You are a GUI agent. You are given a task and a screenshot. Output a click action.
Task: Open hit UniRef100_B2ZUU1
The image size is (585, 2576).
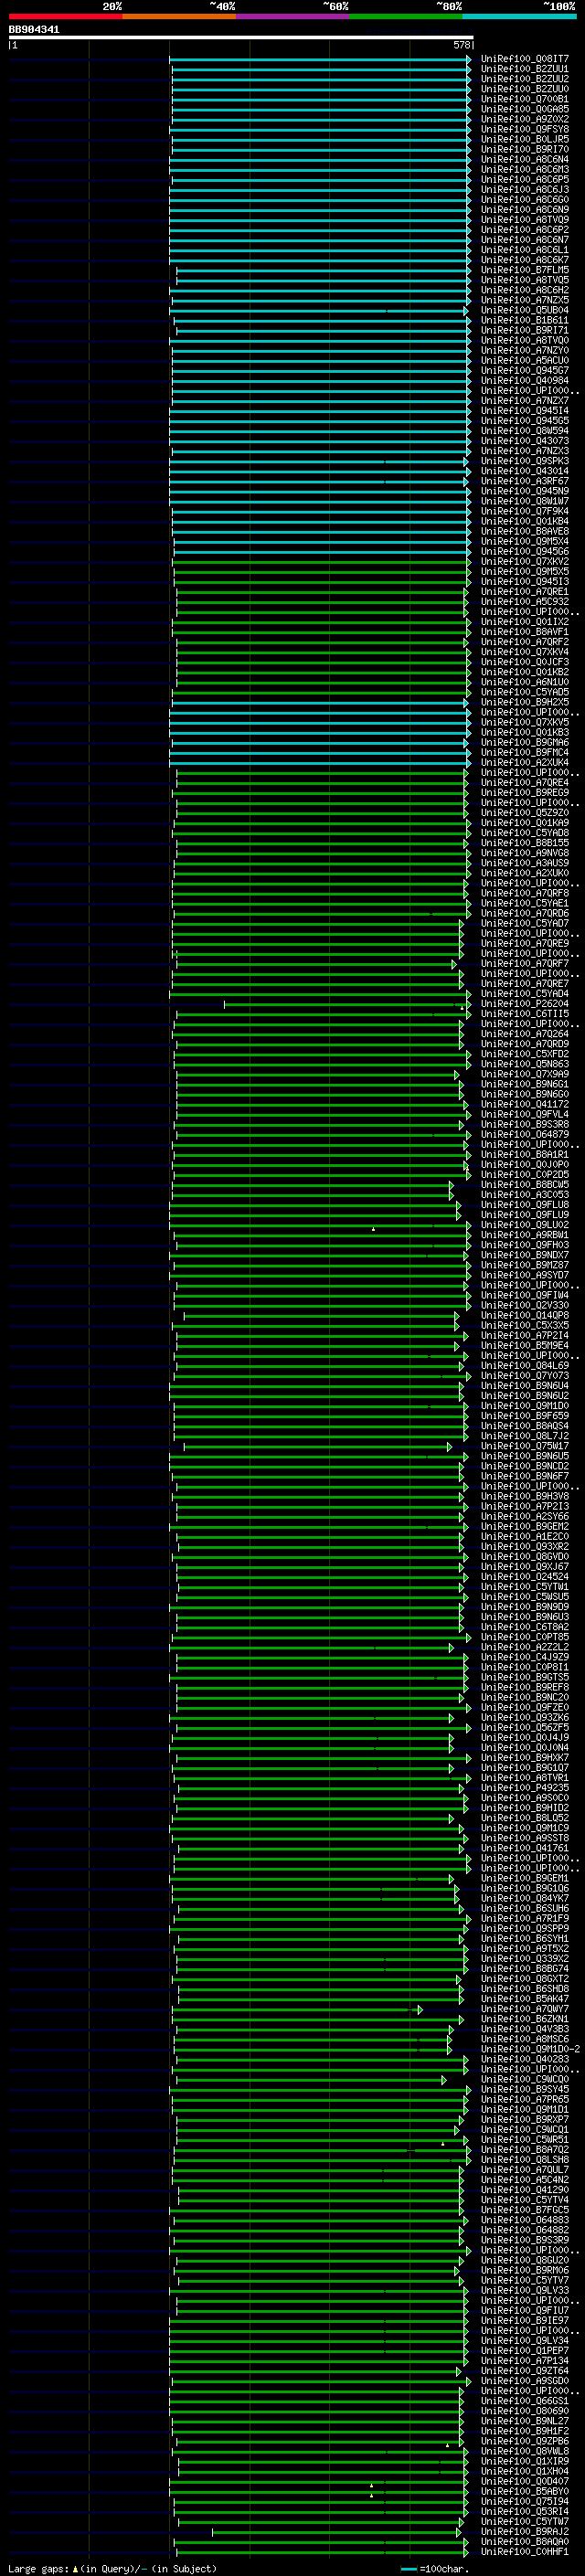(x=525, y=69)
